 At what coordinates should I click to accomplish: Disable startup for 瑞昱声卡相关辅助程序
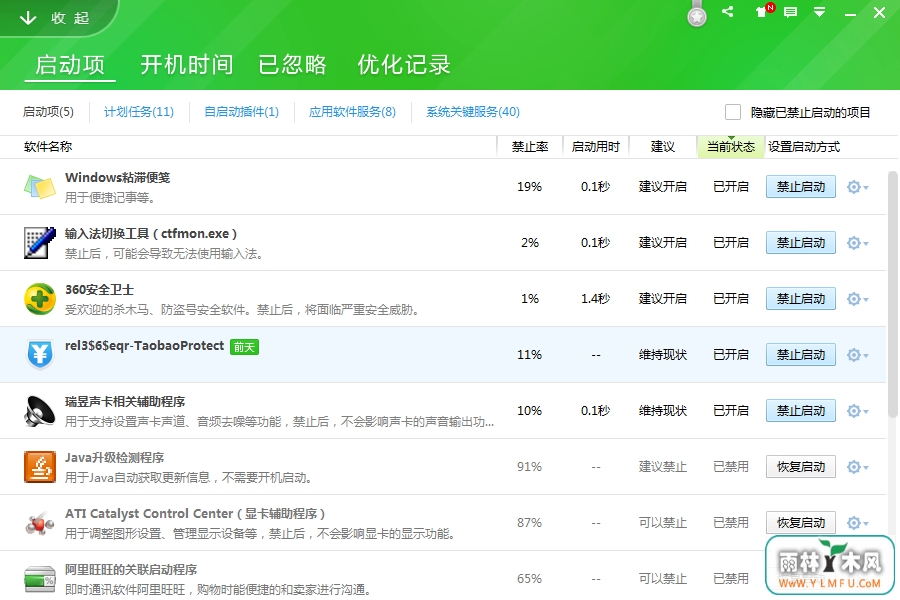point(801,411)
